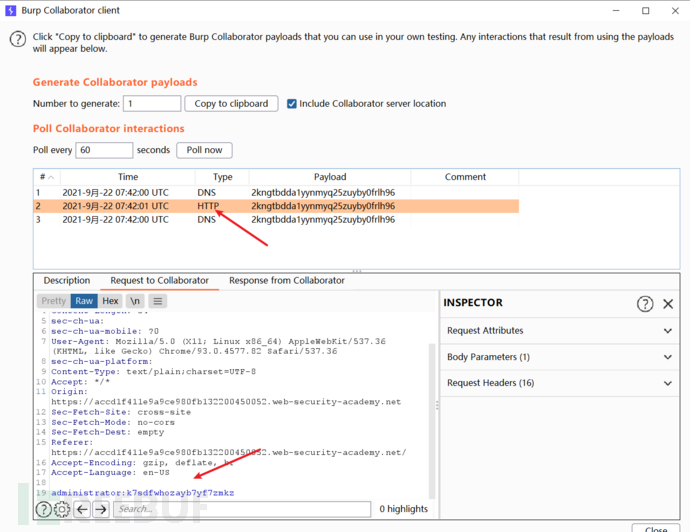Image resolution: width=690 pixels, height=532 pixels.
Task: Open the Inspector help icon
Action: (x=646, y=303)
